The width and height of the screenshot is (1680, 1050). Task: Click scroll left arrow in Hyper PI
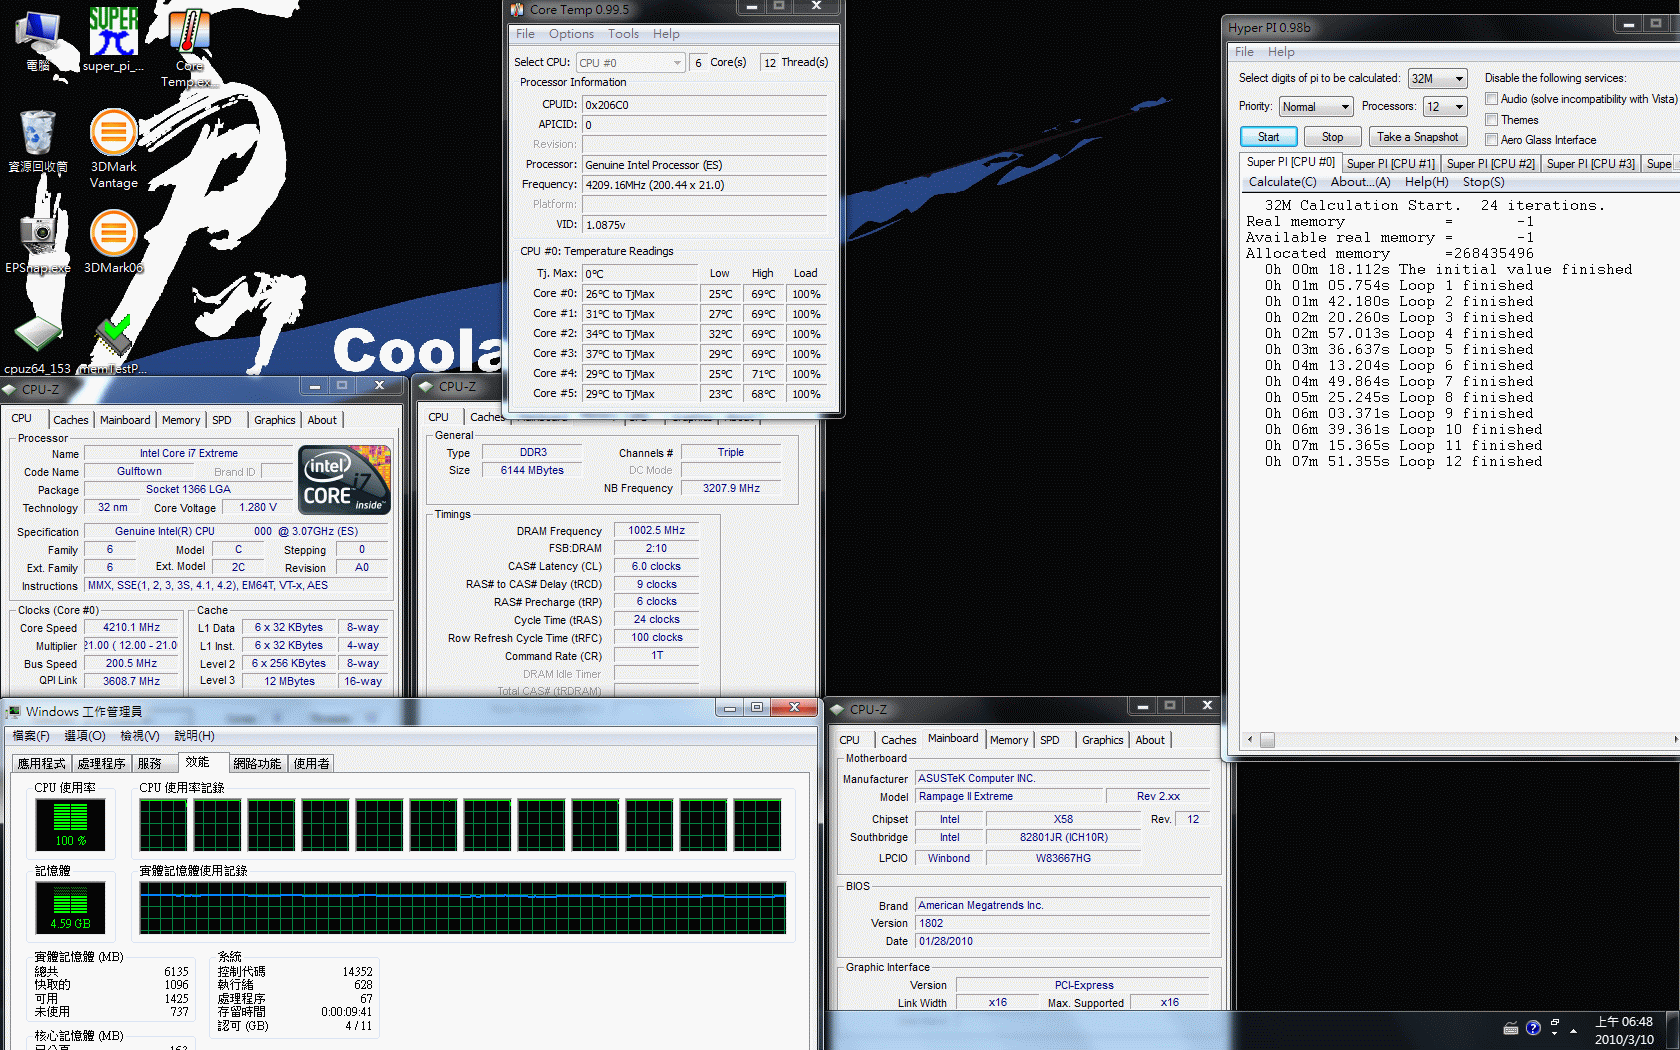[1249, 740]
